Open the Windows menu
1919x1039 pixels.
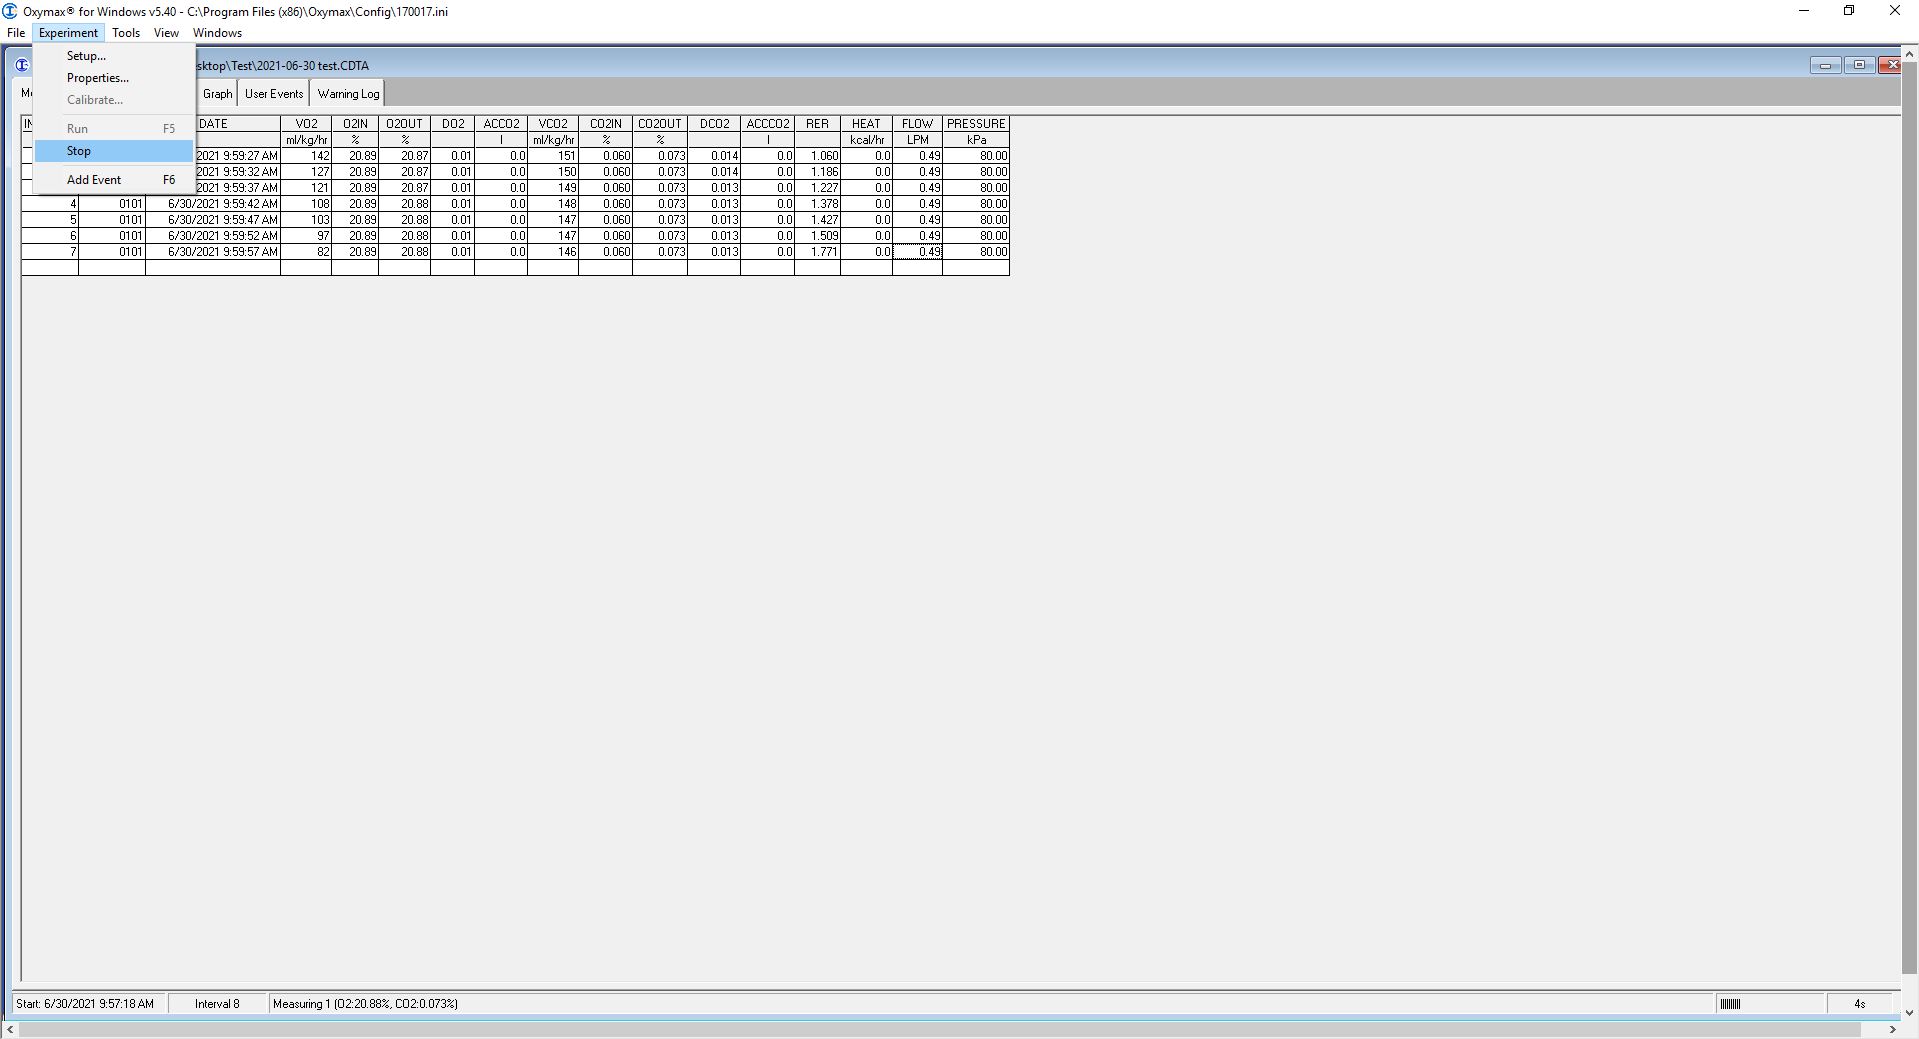217,33
